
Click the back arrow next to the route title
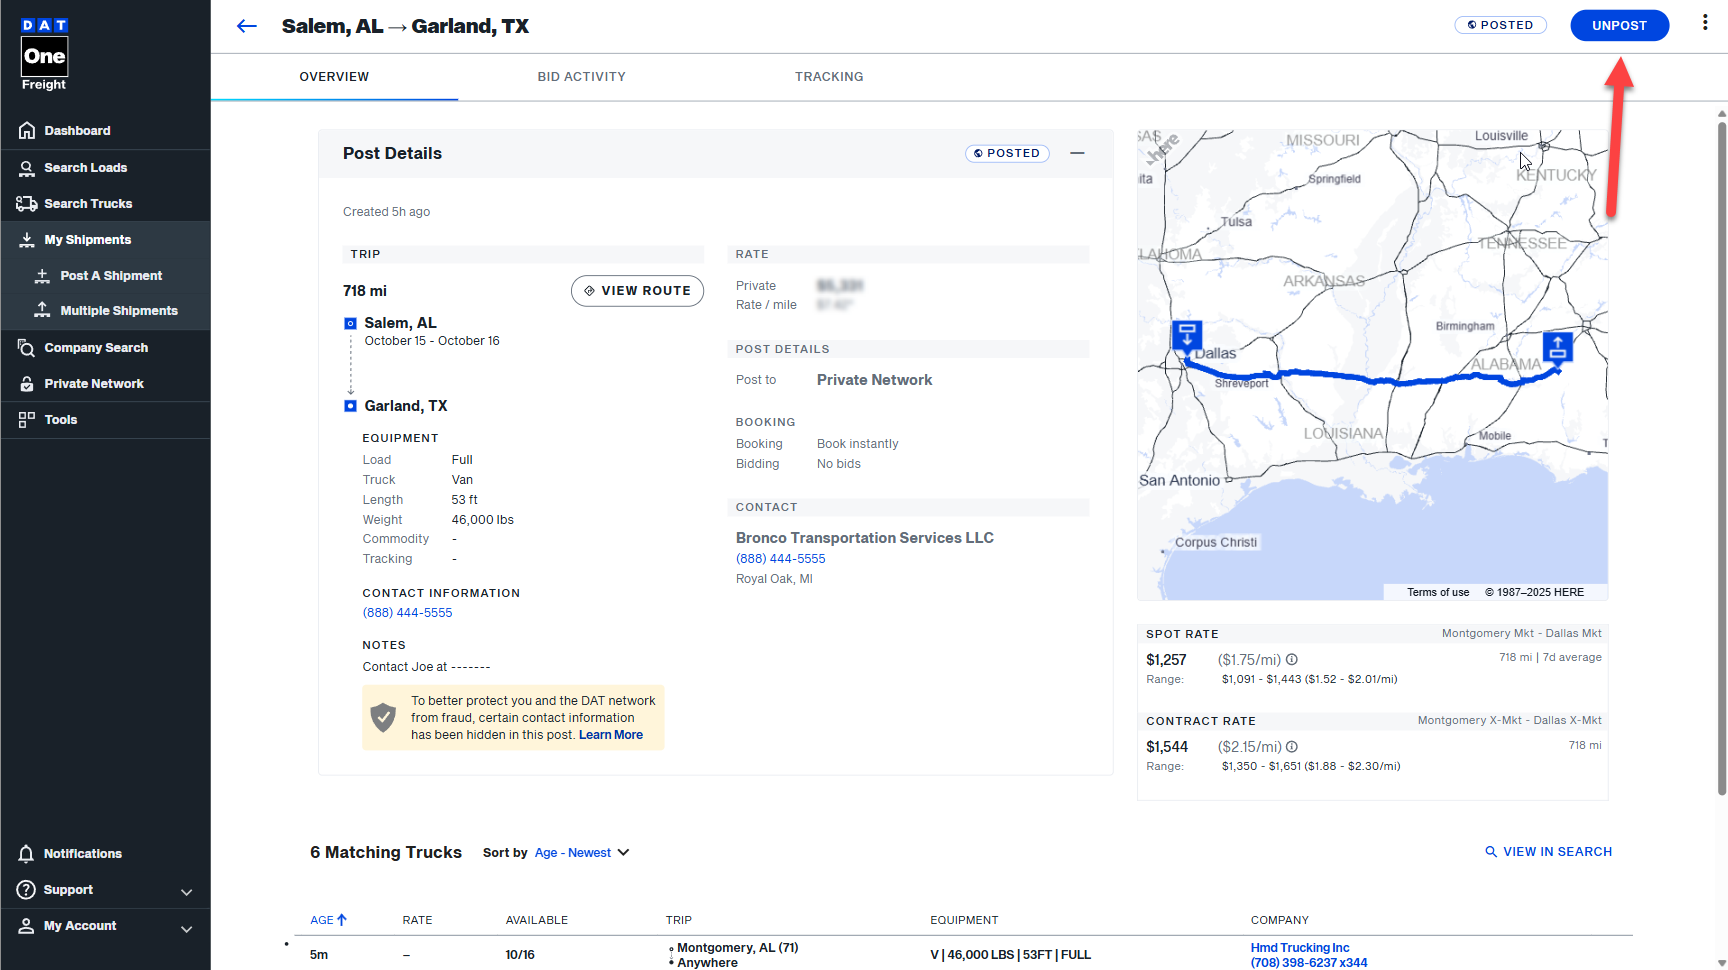[x=246, y=26]
